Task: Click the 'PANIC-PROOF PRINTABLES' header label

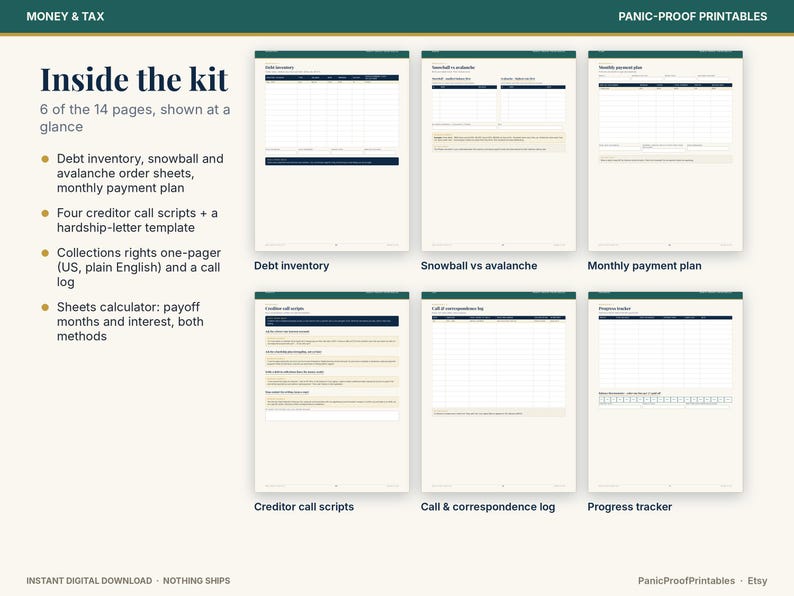Action: [693, 17]
